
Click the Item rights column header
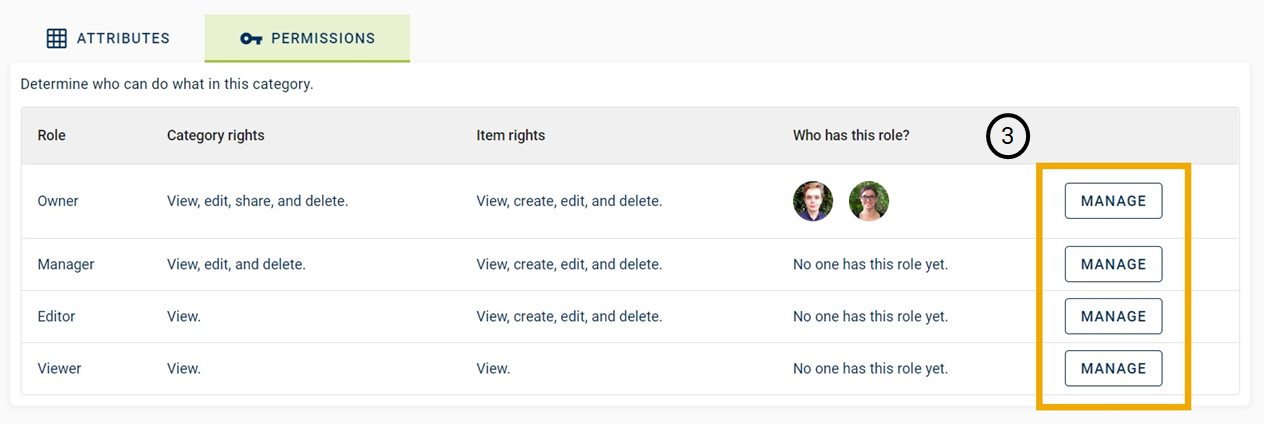pyautogui.click(x=511, y=135)
